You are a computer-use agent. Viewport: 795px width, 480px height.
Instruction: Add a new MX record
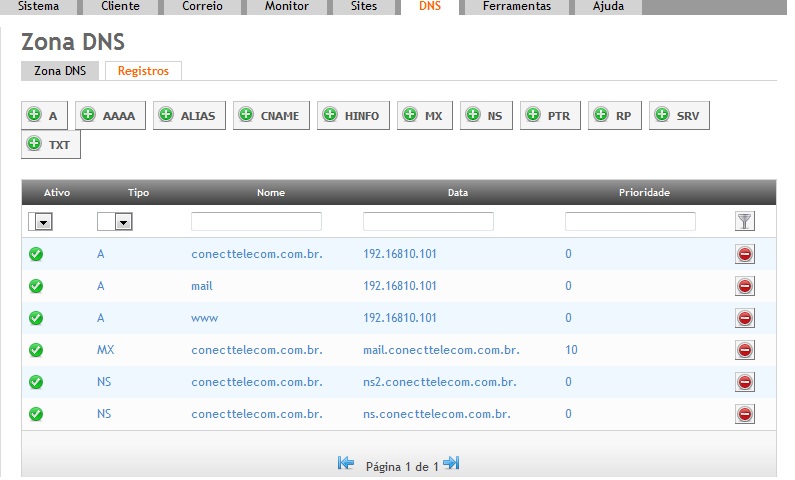pos(425,116)
